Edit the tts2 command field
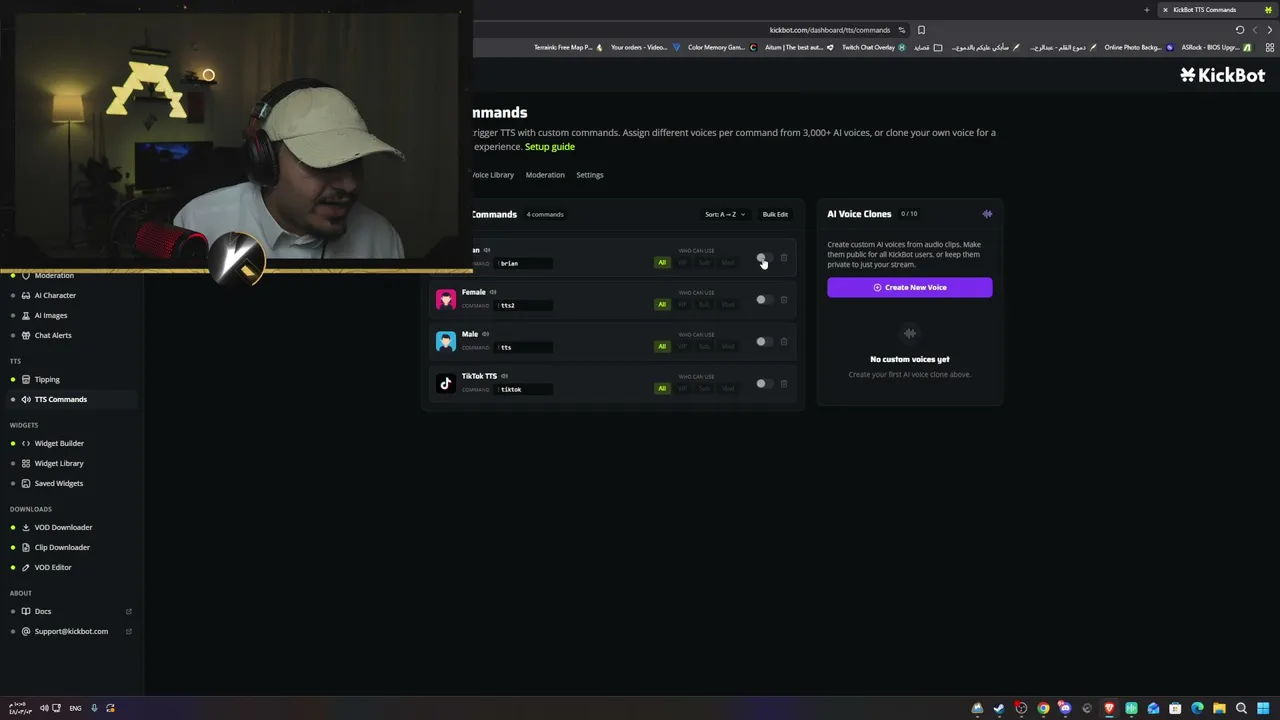Image resolution: width=1280 pixels, height=720 pixels. [524, 305]
